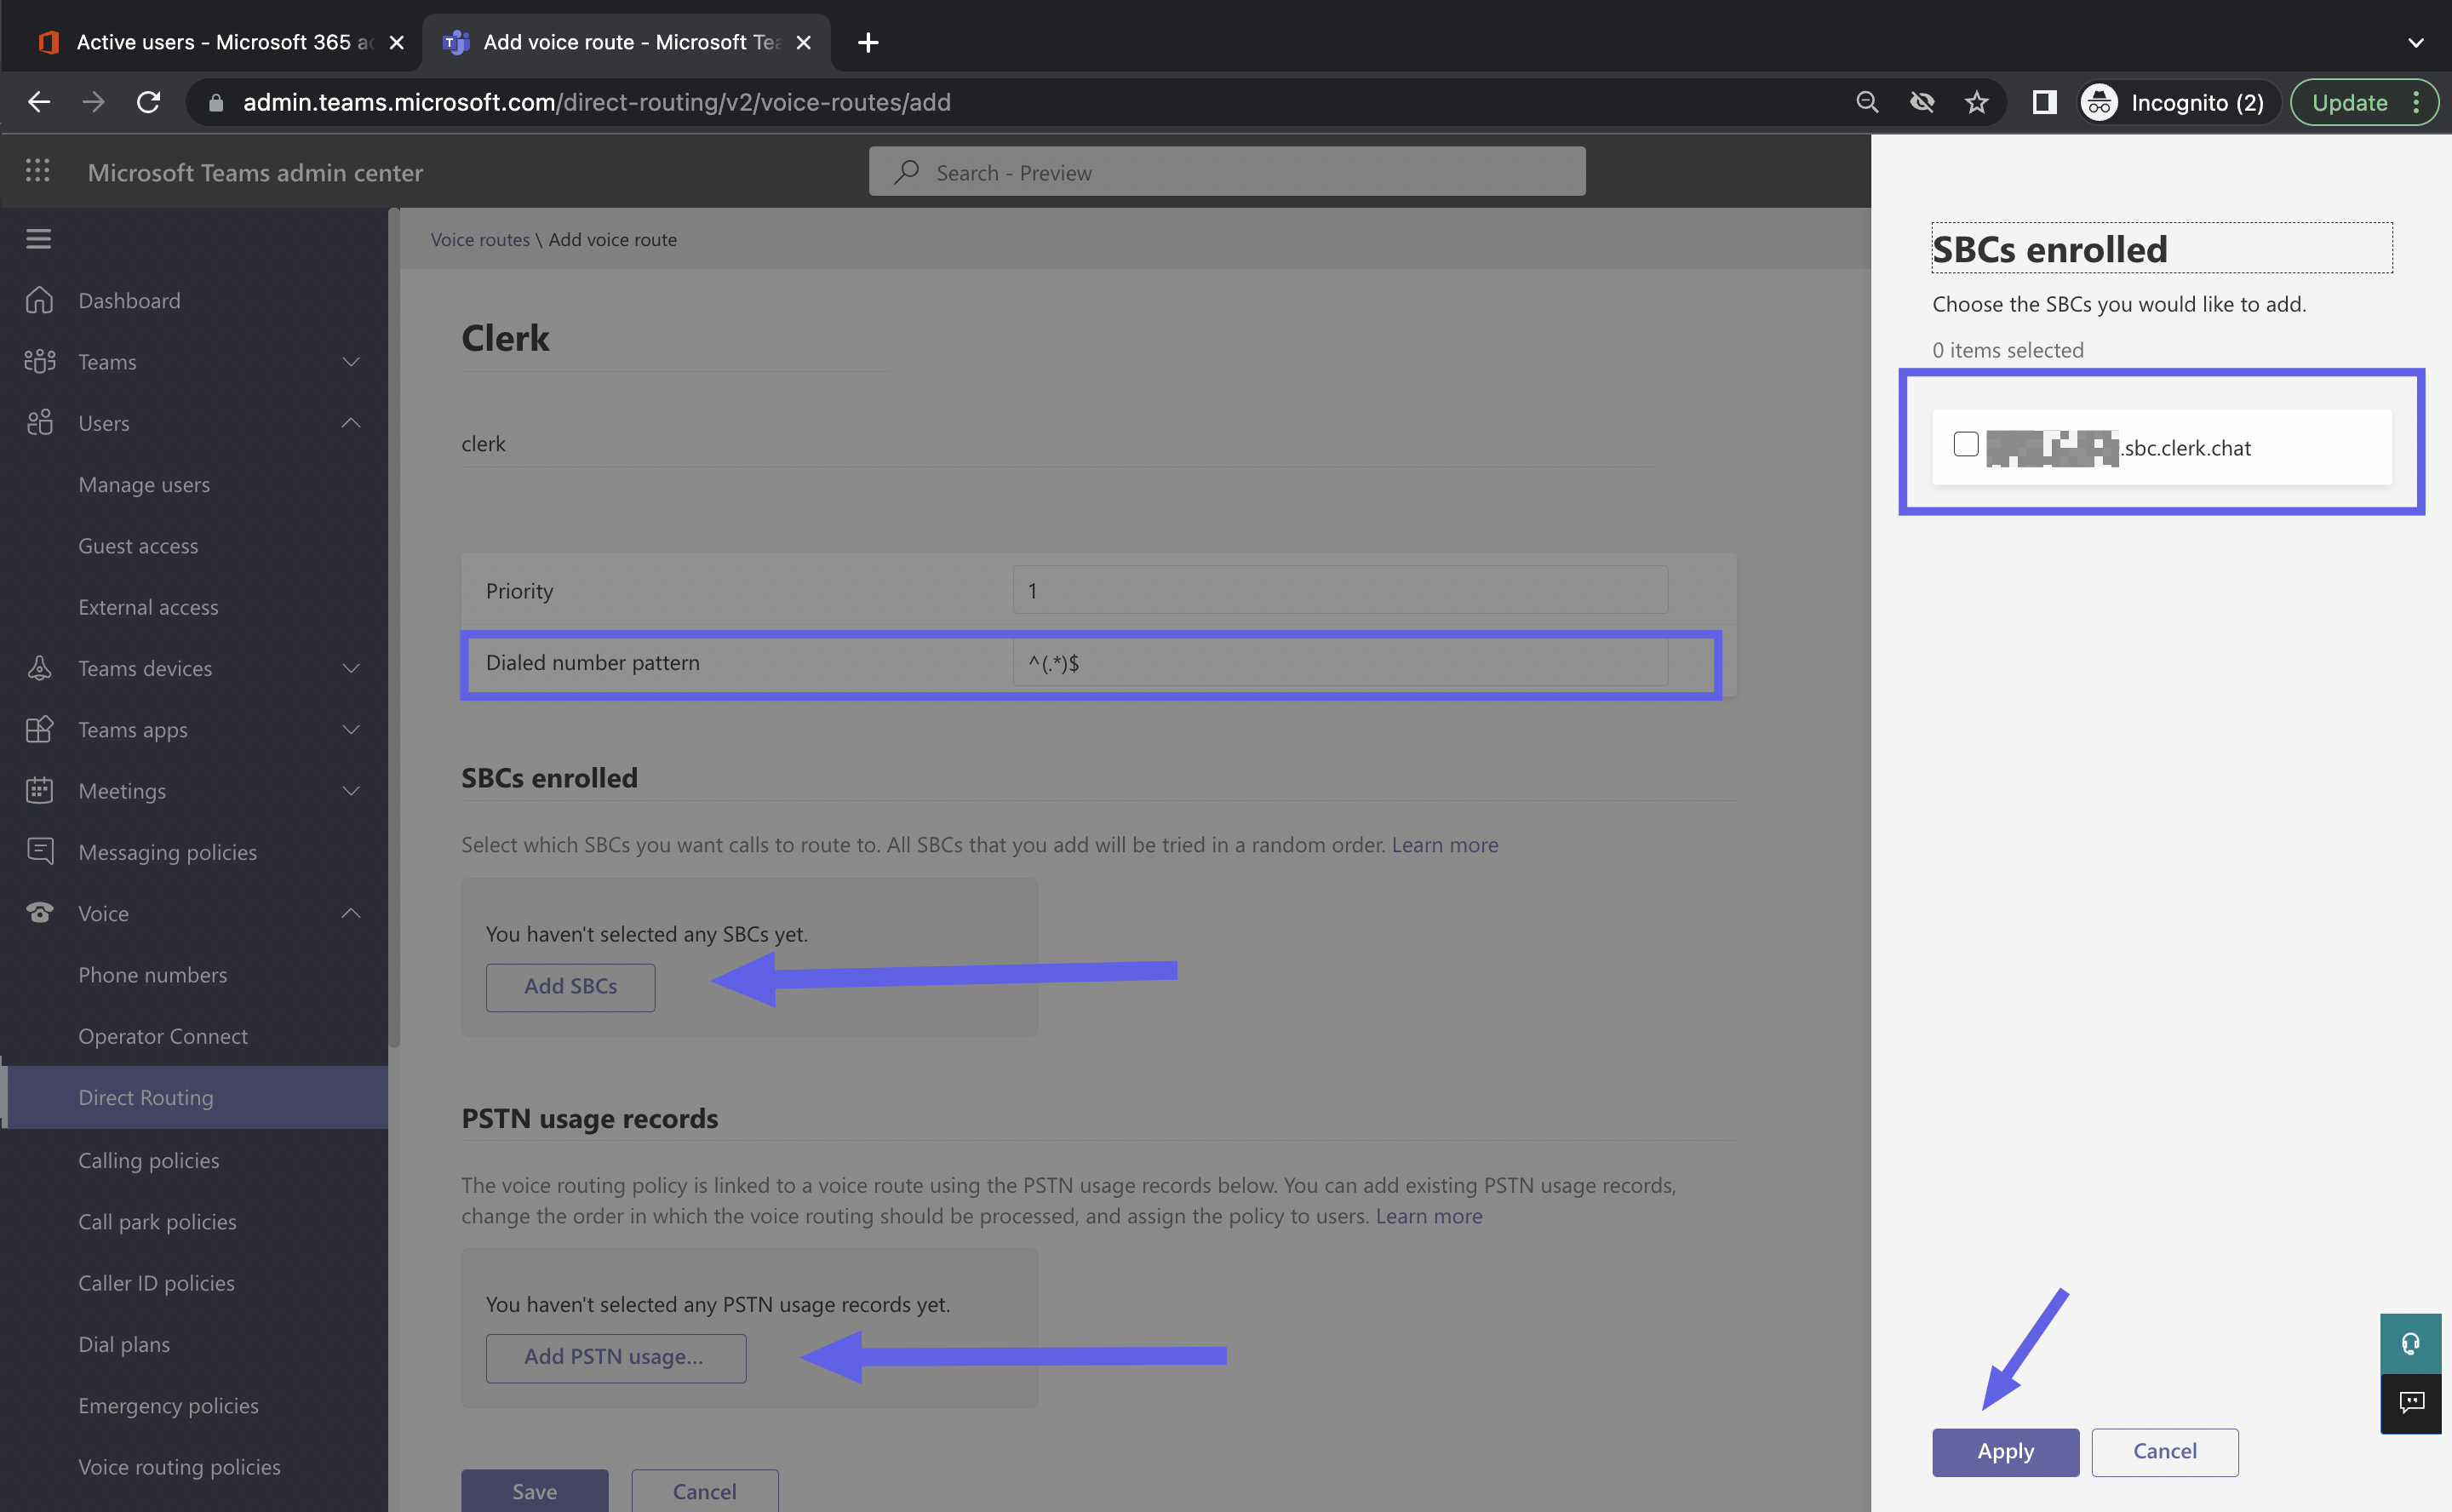Select the Add voice route tab
The height and width of the screenshot is (1512, 2452).
coord(625,42)
